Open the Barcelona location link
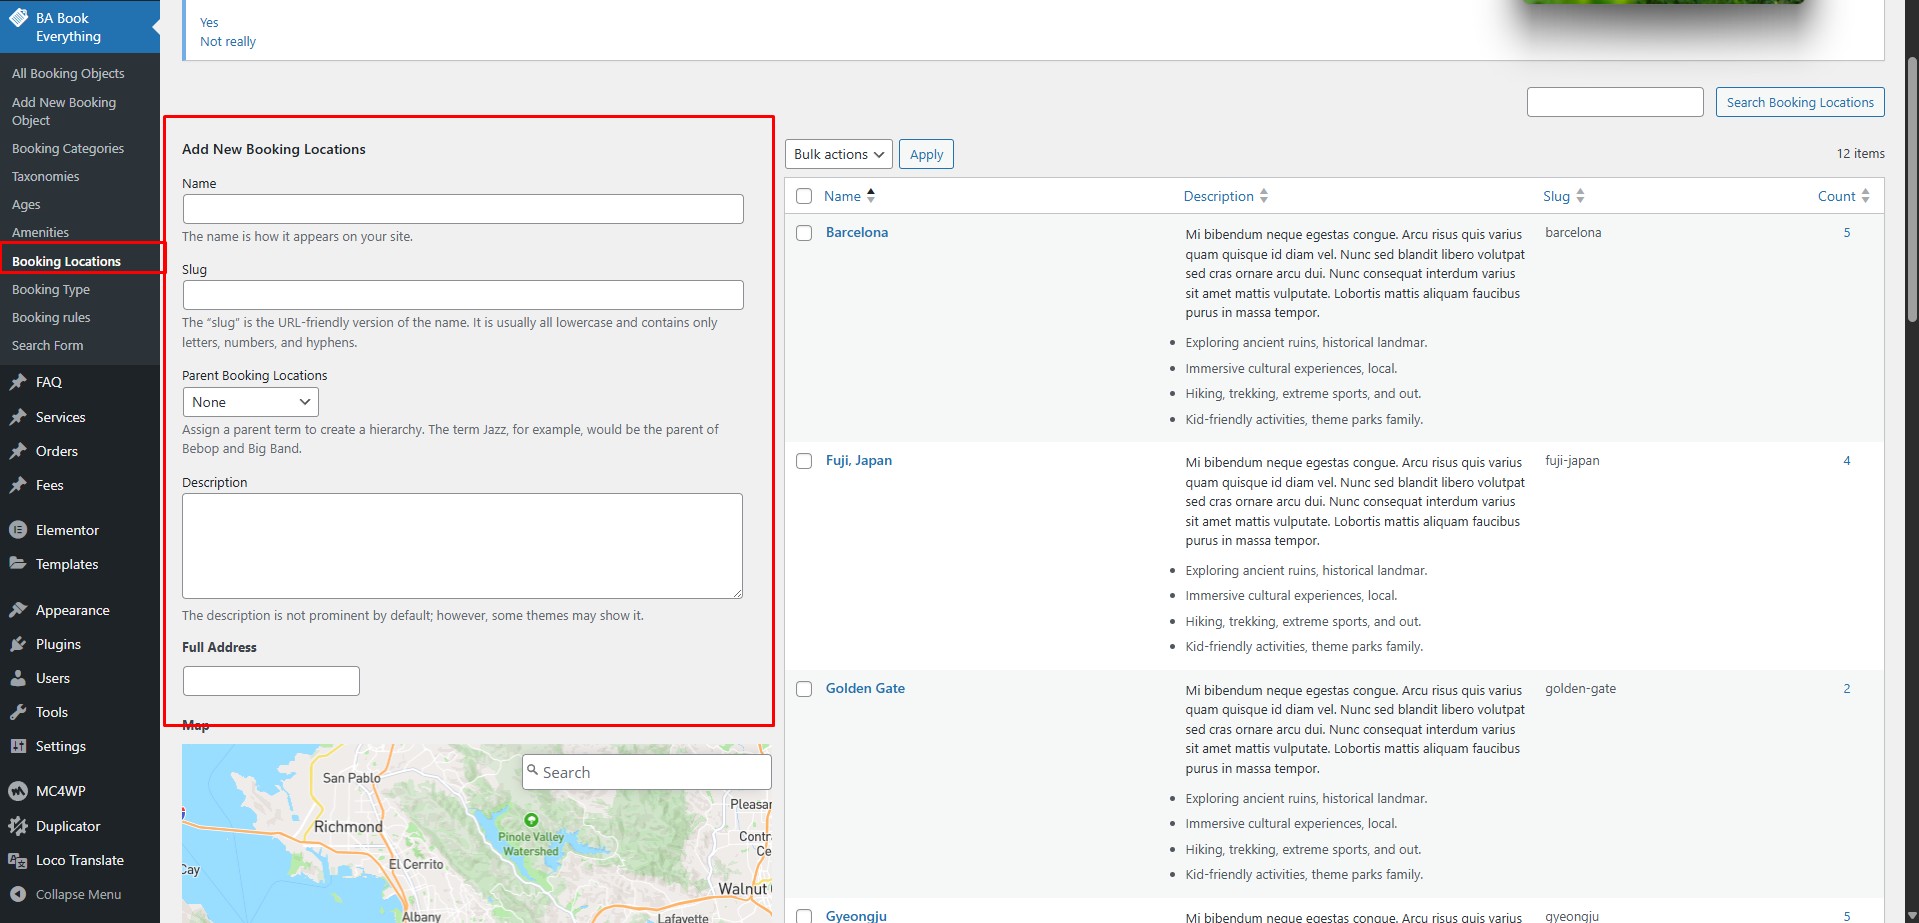 [x=857, y=232]
